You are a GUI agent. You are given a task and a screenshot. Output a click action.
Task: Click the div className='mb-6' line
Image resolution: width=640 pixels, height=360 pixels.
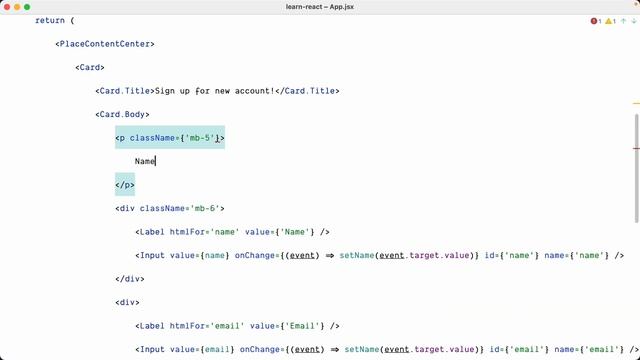click(170, 209)
